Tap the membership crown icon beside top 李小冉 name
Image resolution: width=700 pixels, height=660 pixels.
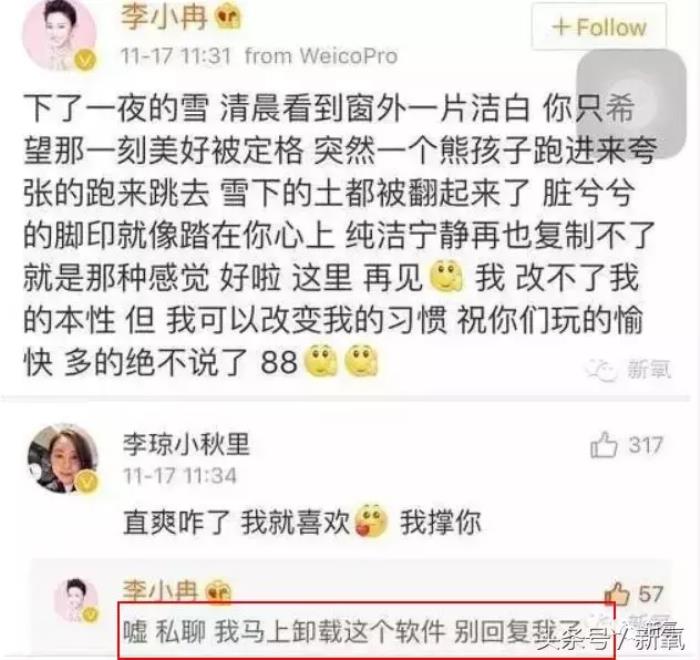pos(228,17)
